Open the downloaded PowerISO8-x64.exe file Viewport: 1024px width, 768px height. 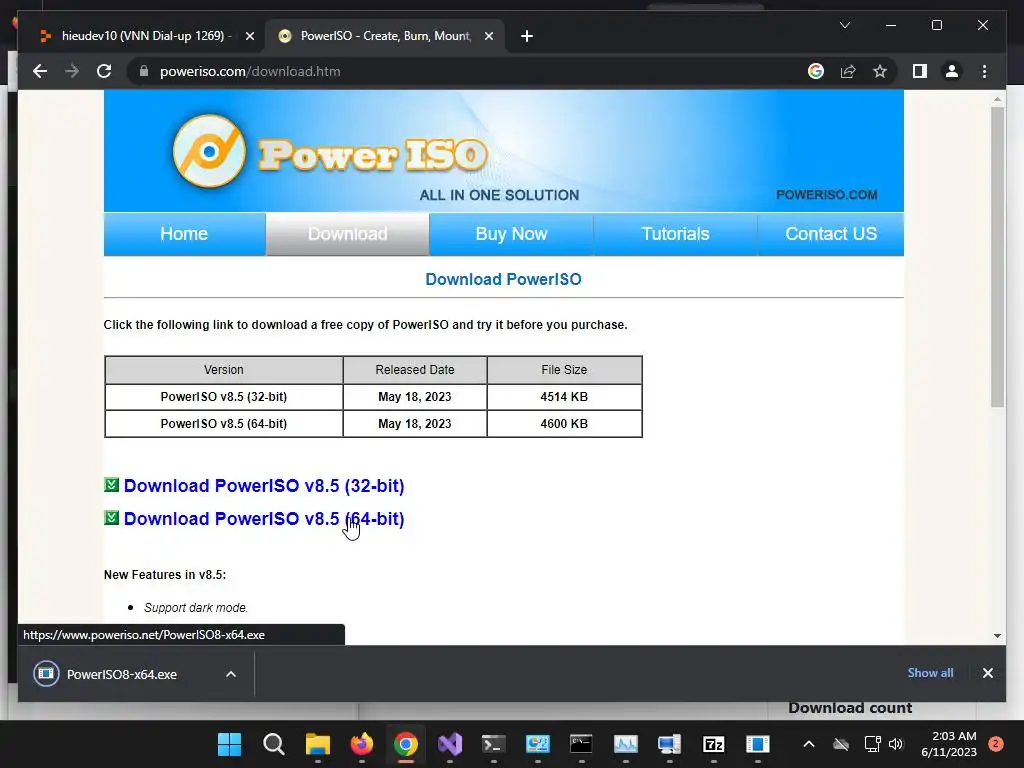121,675
